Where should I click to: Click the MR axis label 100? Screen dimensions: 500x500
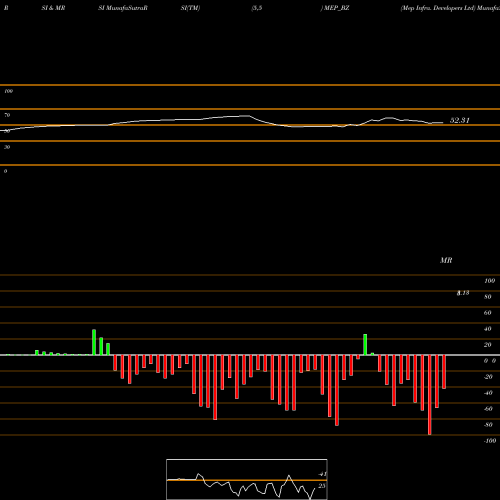489,281
